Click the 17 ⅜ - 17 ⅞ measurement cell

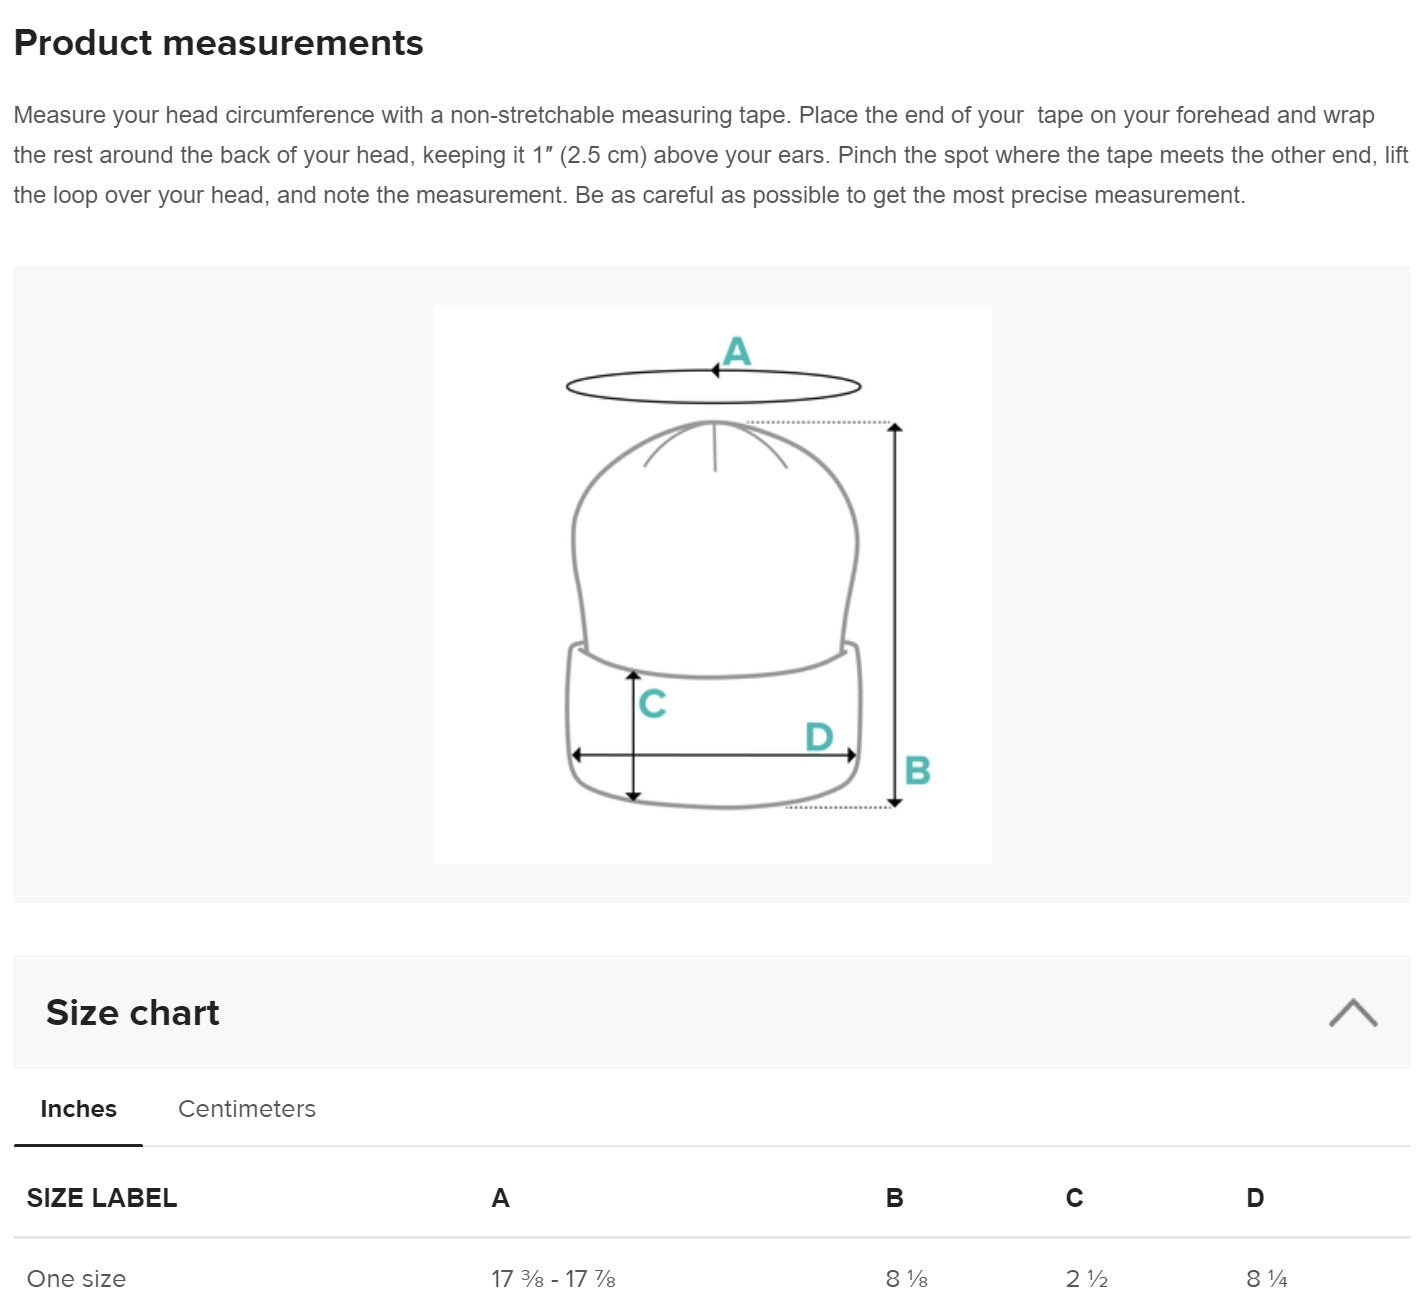553,1278
